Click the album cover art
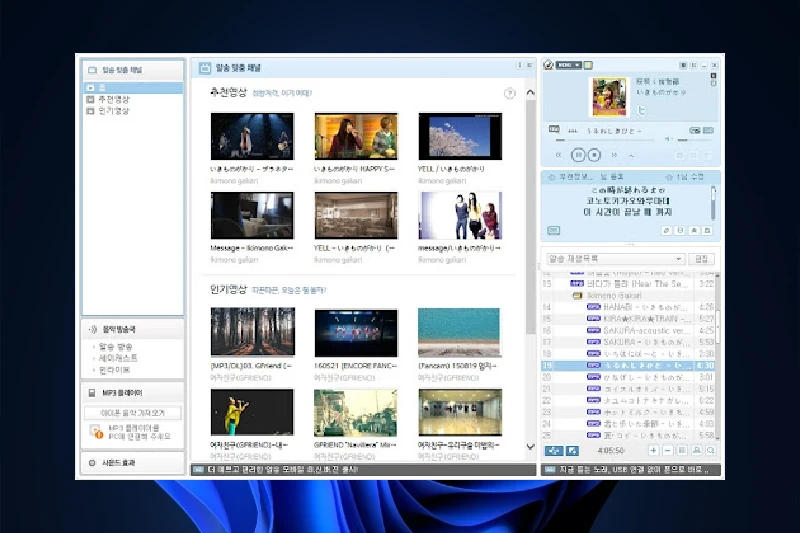The height and width of the screenshot is (533, 800). [x=610, y=97]
